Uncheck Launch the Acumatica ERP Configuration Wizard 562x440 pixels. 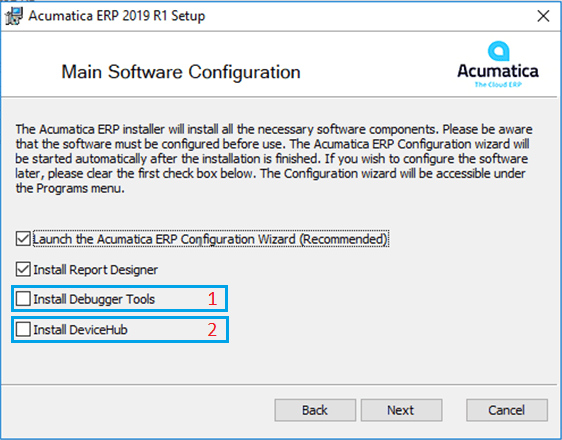point(23,239)
